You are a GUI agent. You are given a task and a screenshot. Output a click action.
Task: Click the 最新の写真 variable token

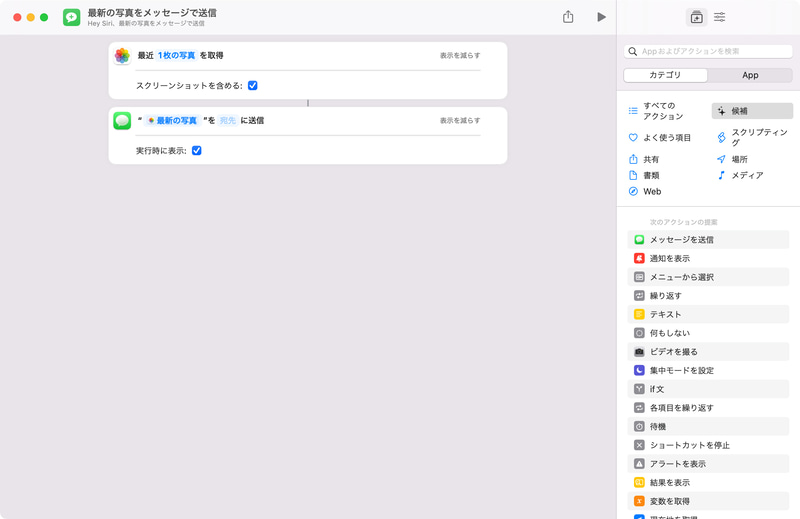(172, 120)
